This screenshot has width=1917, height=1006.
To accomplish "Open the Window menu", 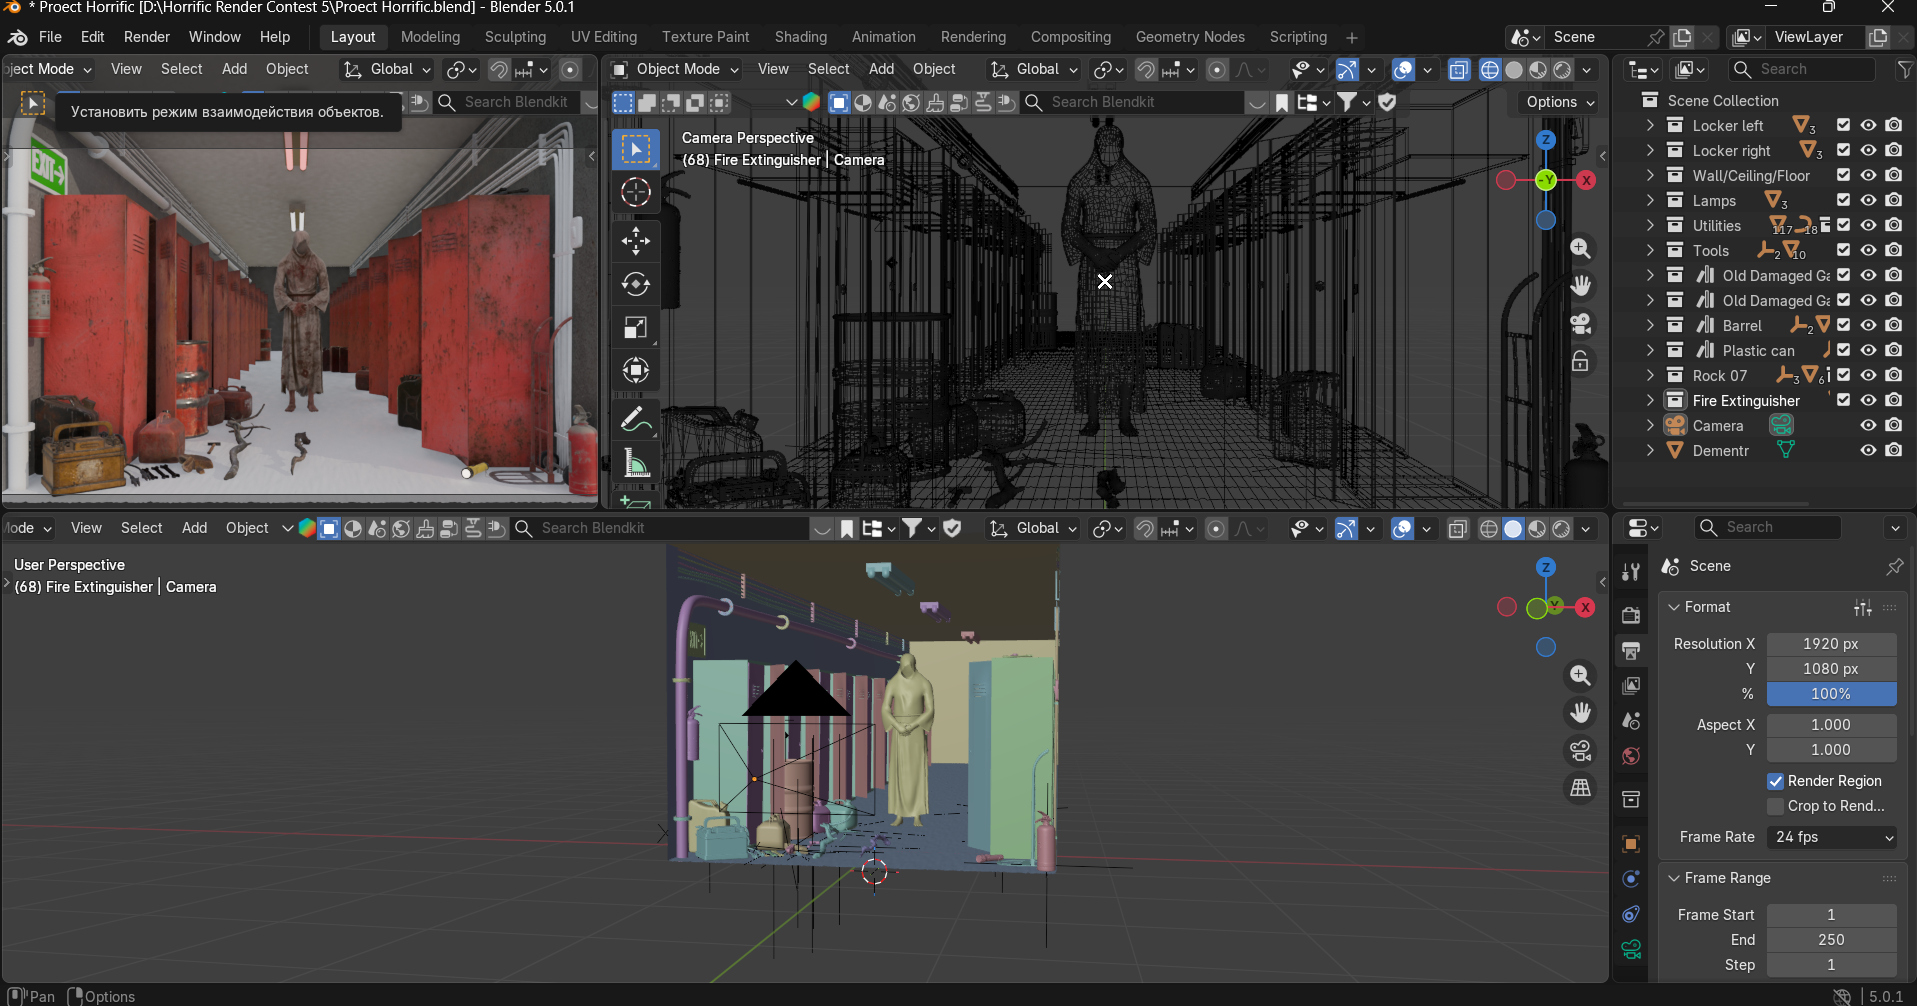I will pos(215,37).
